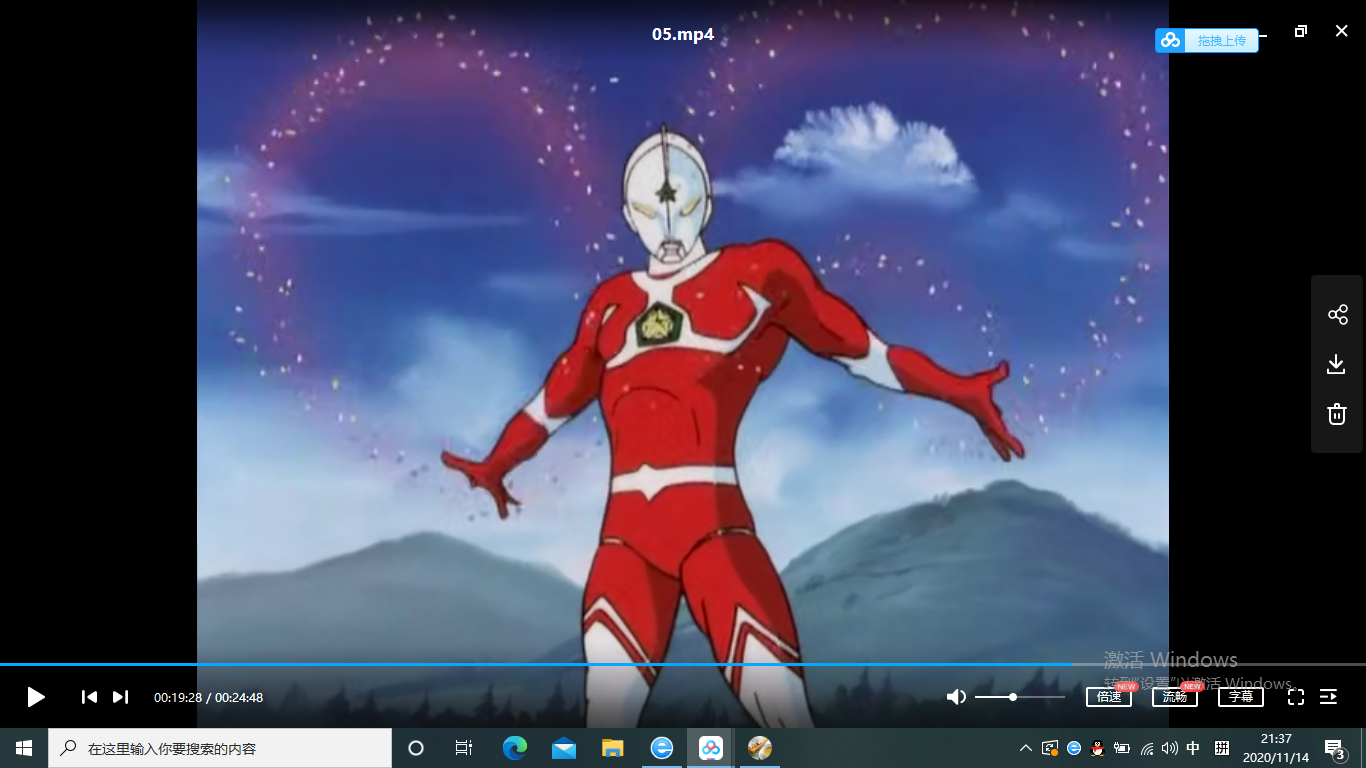1366x768 pixels.
Task: Close the video player window
Action: click(1342, 31)
